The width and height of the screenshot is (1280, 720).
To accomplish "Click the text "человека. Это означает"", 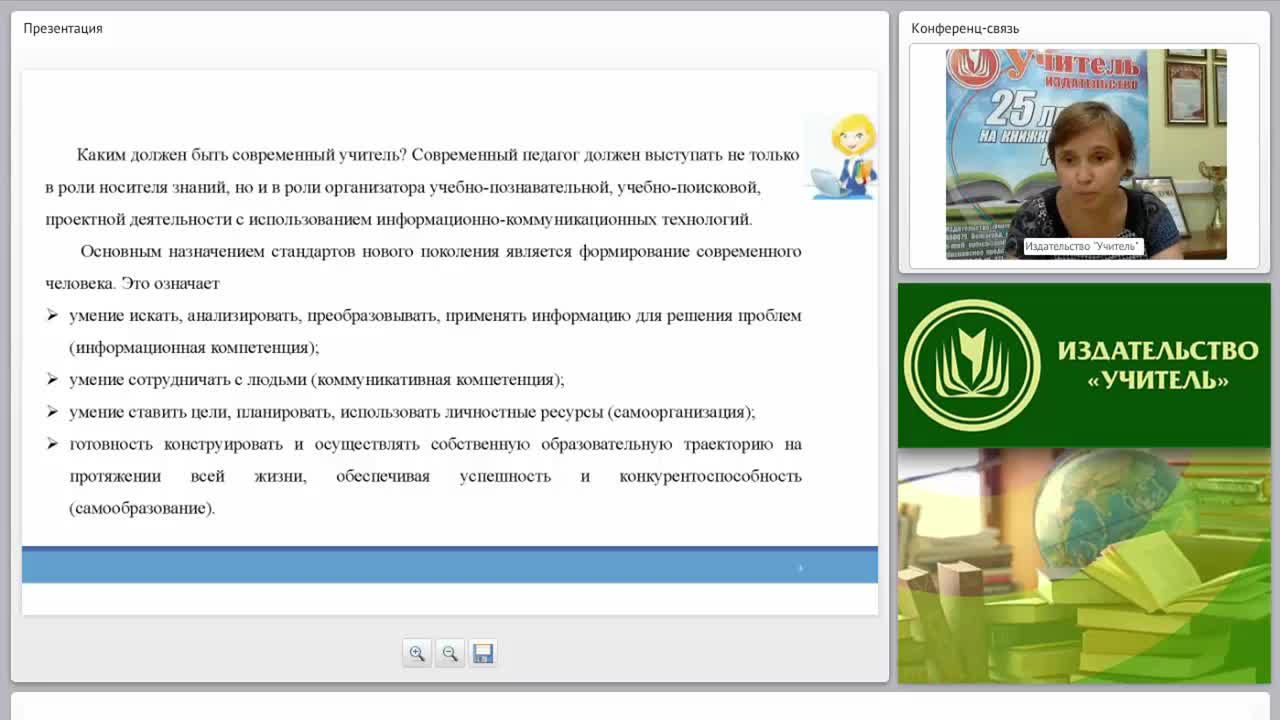I will pos(132,283).
